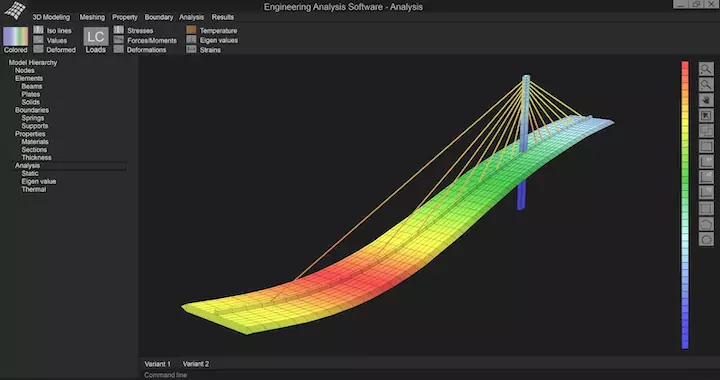Select the pointer selection tool icon
The image size is (720, 380).
click(706, 116)
